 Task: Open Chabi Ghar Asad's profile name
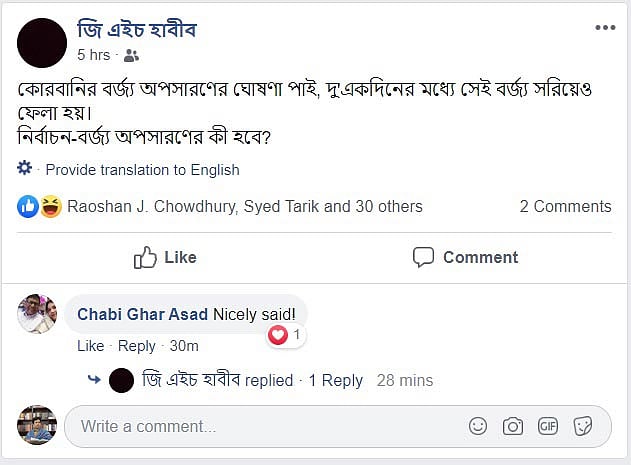coord(143,314)
